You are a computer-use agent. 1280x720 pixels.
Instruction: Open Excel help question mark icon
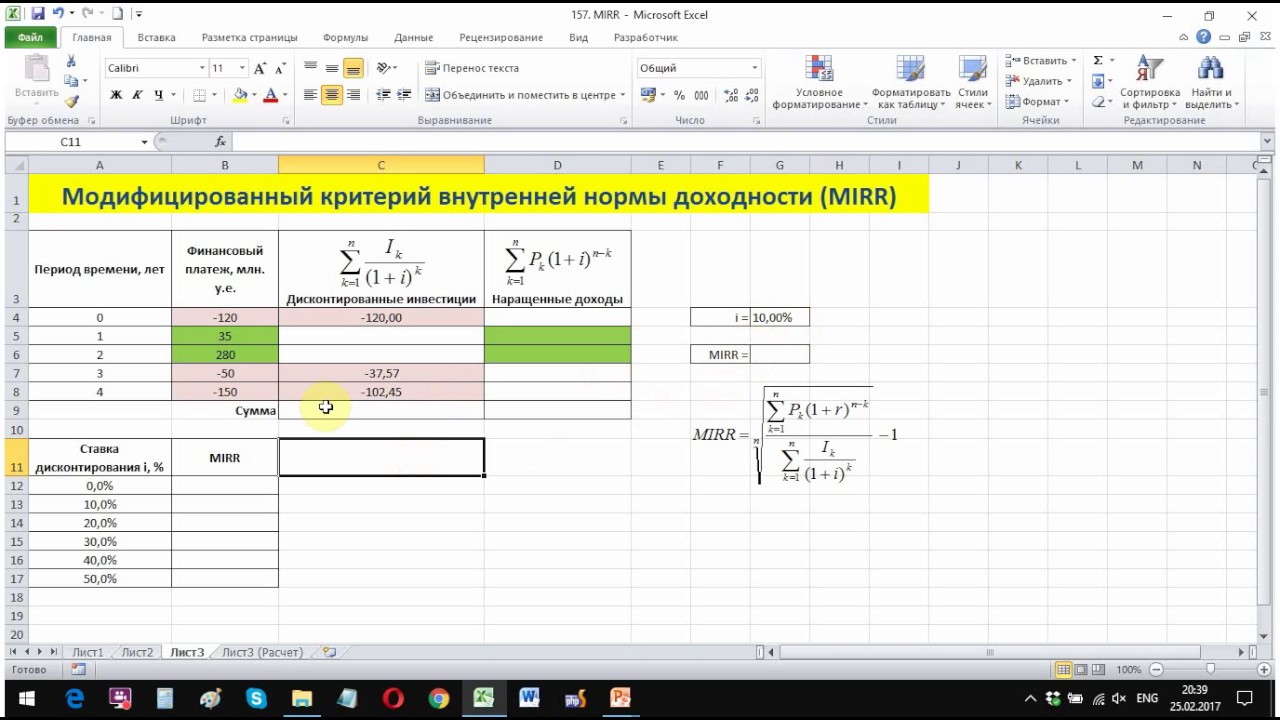pos(1203,37)
